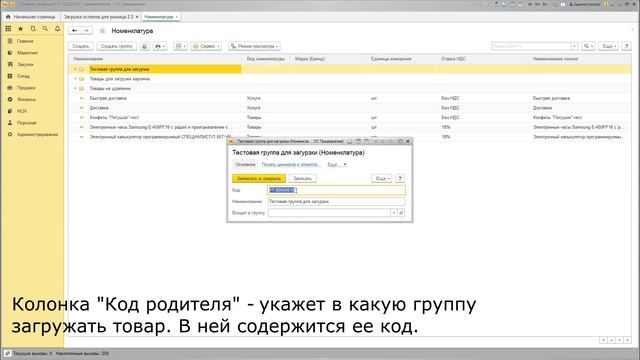The width and height of the screenshot is (640, 360).
Task: Click the item icon of Быстрая доставка
Action: click(81, 98)
